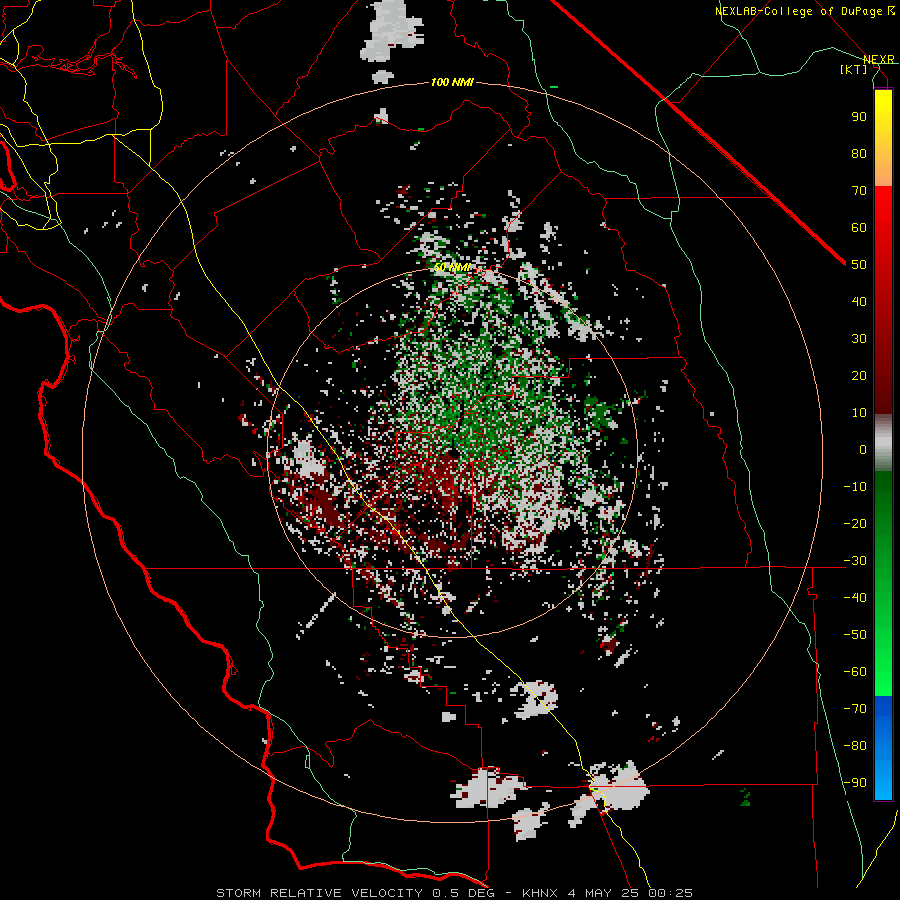Viewport: 900px width, 900px height.
Task: Select the 100 NMI range ring label
Action: [452, 83]
